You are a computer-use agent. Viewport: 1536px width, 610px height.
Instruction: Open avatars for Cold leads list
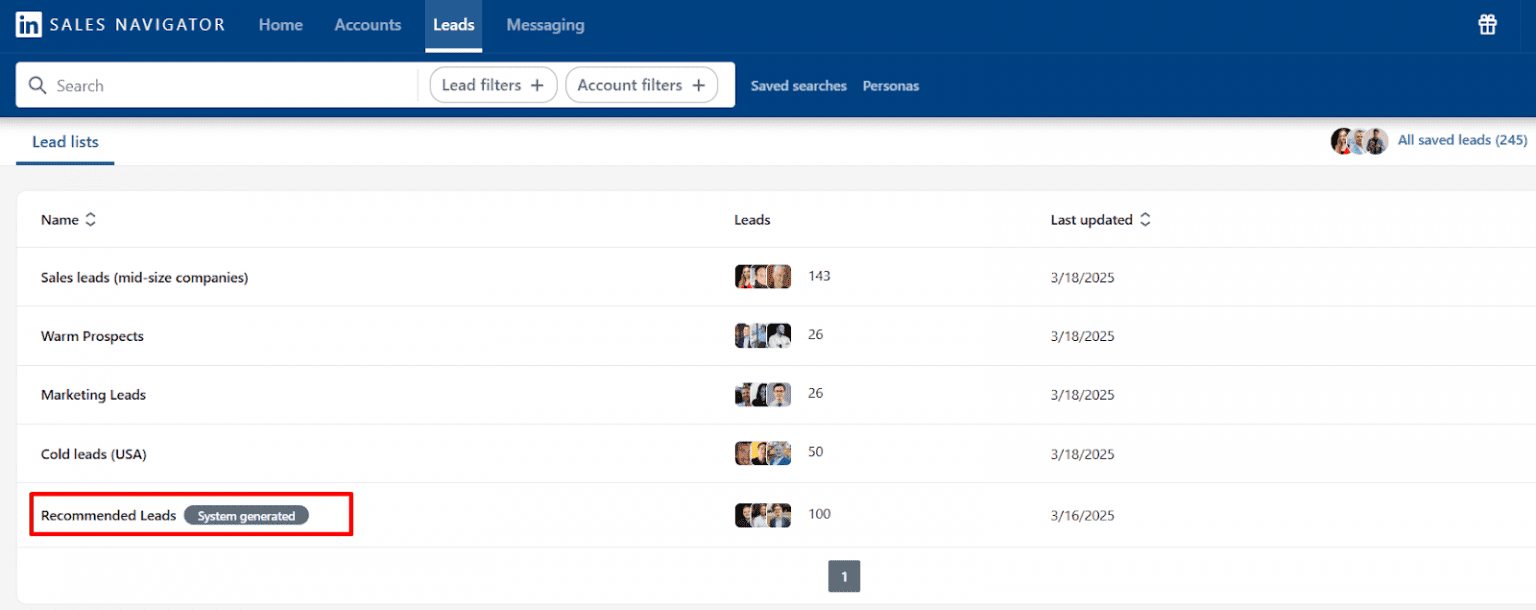(763, 454)
